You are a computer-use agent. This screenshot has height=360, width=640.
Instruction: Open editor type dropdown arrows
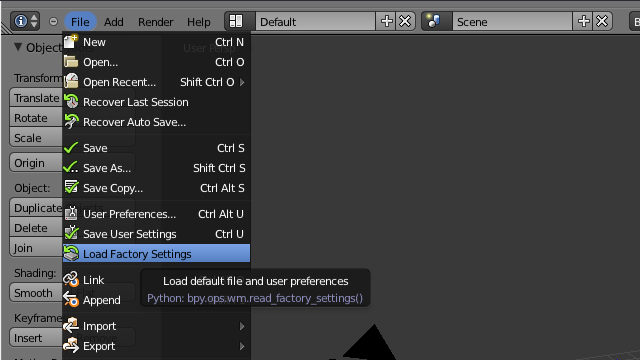pos(34,21)
